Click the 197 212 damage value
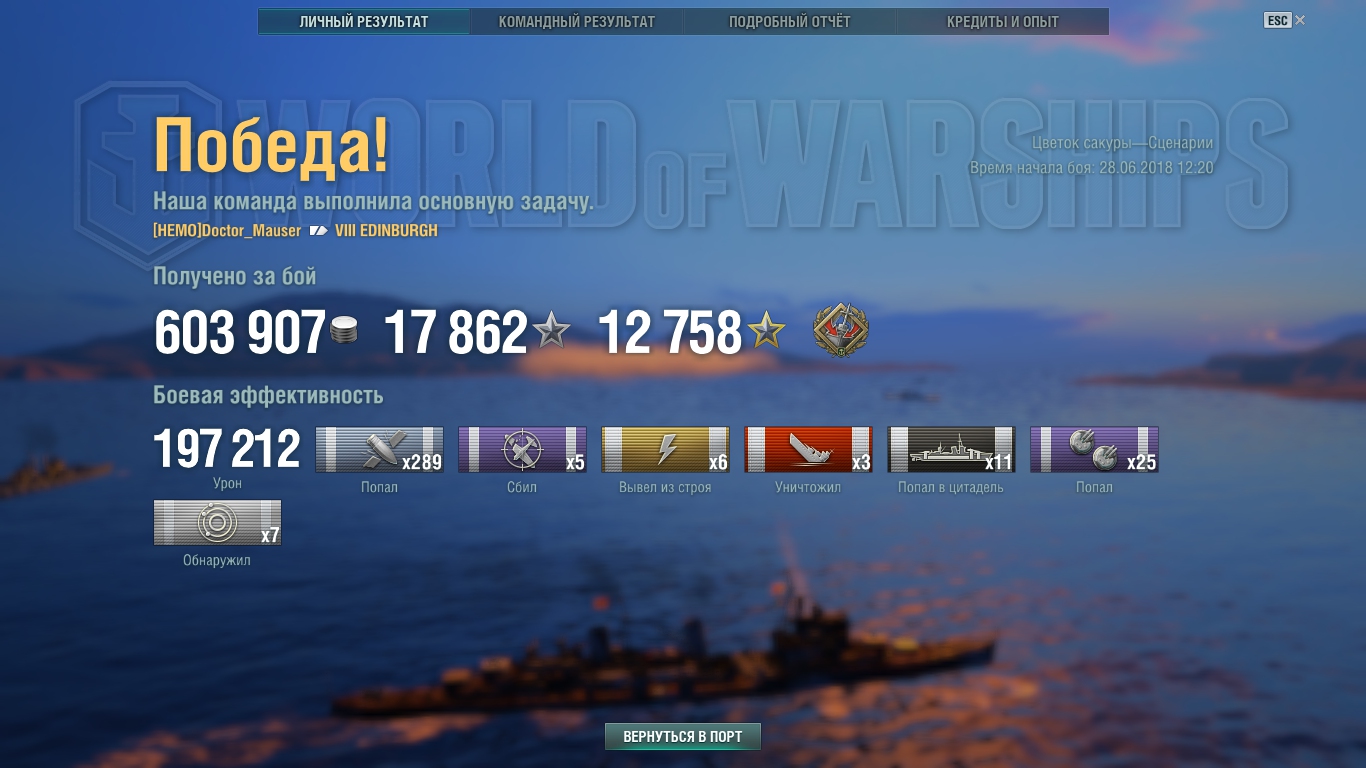 pyautogui.click(x=227, y=449)
